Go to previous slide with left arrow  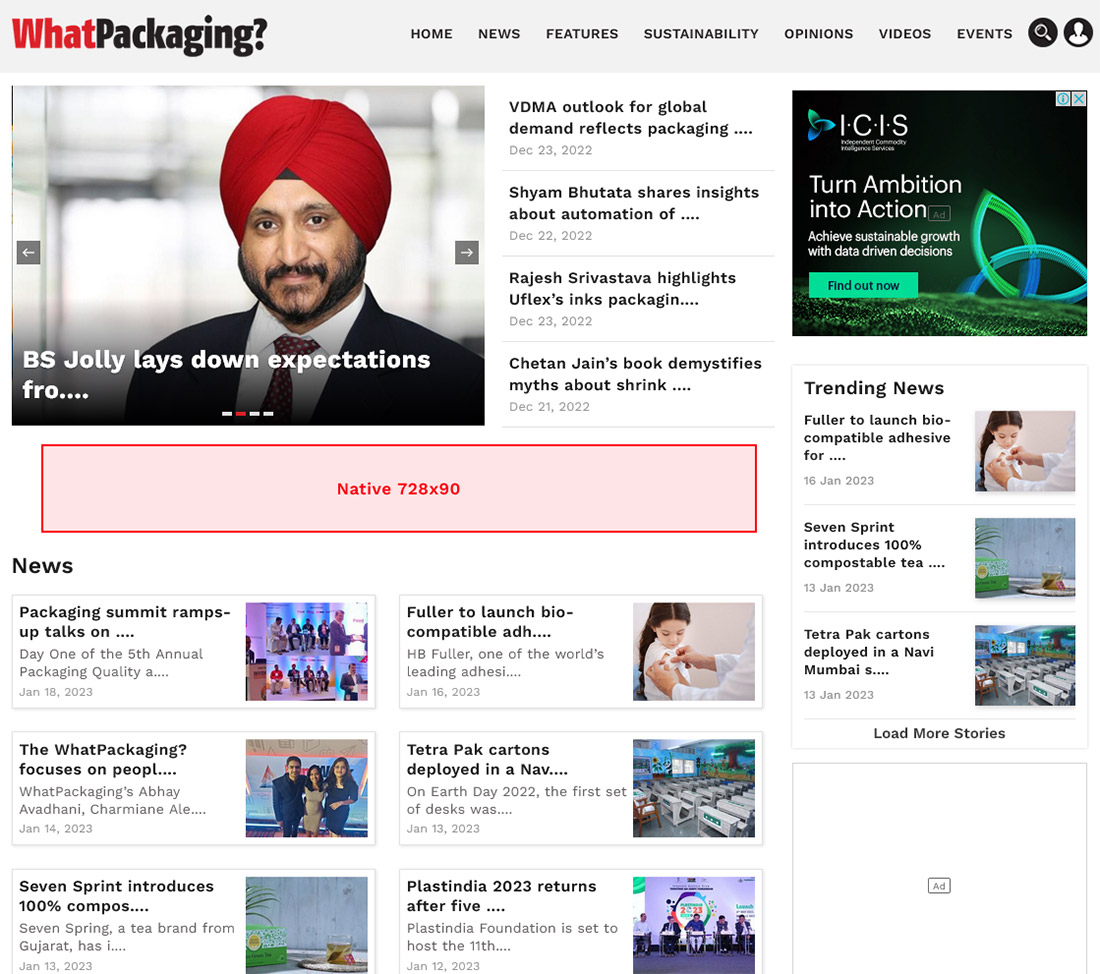point(28,253)
